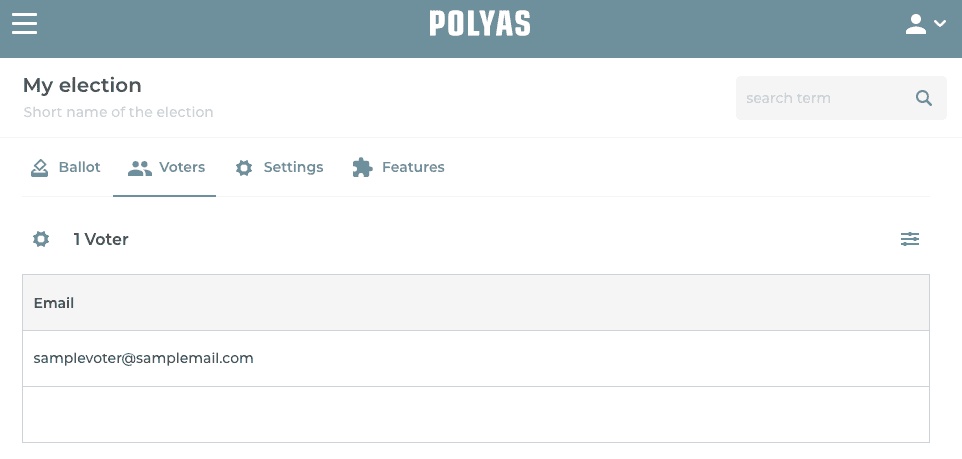Click the Features puzzle piece icon
The image size is (962, 459).
click(362, 168)
